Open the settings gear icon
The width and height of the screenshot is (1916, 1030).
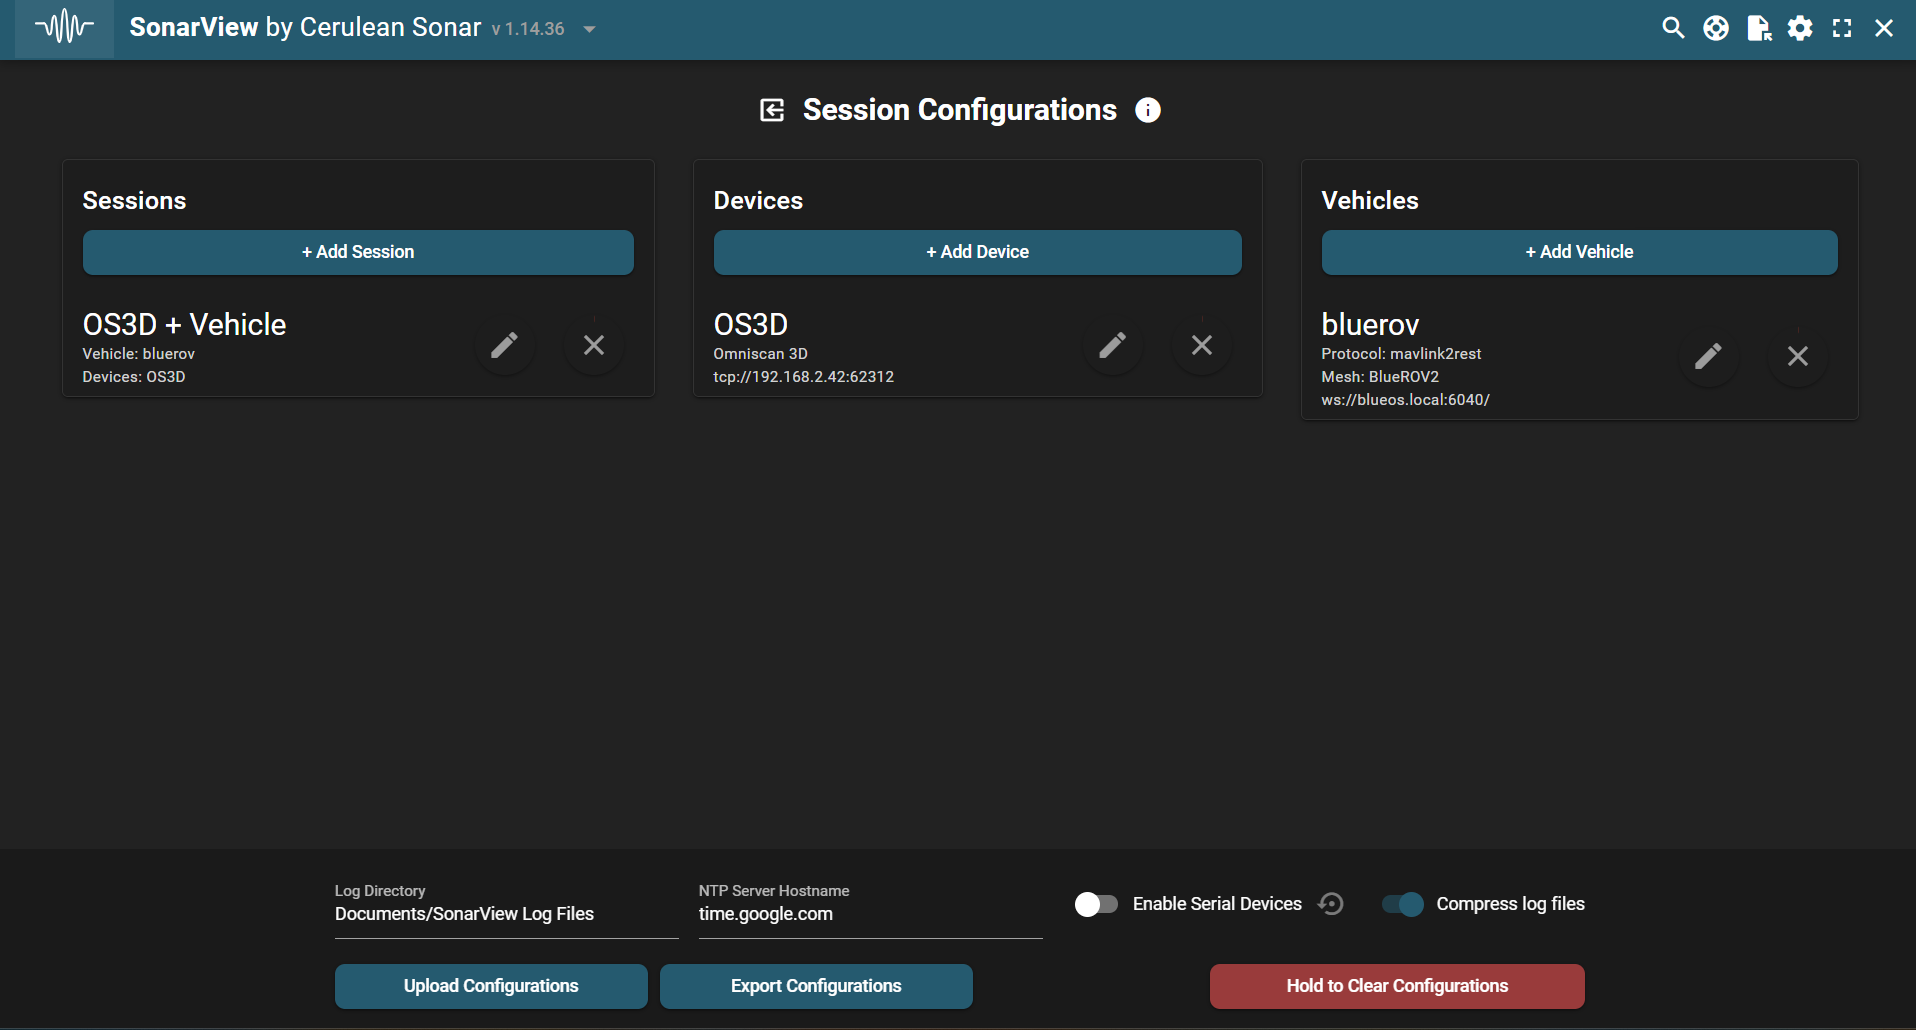coord(1800,28)
